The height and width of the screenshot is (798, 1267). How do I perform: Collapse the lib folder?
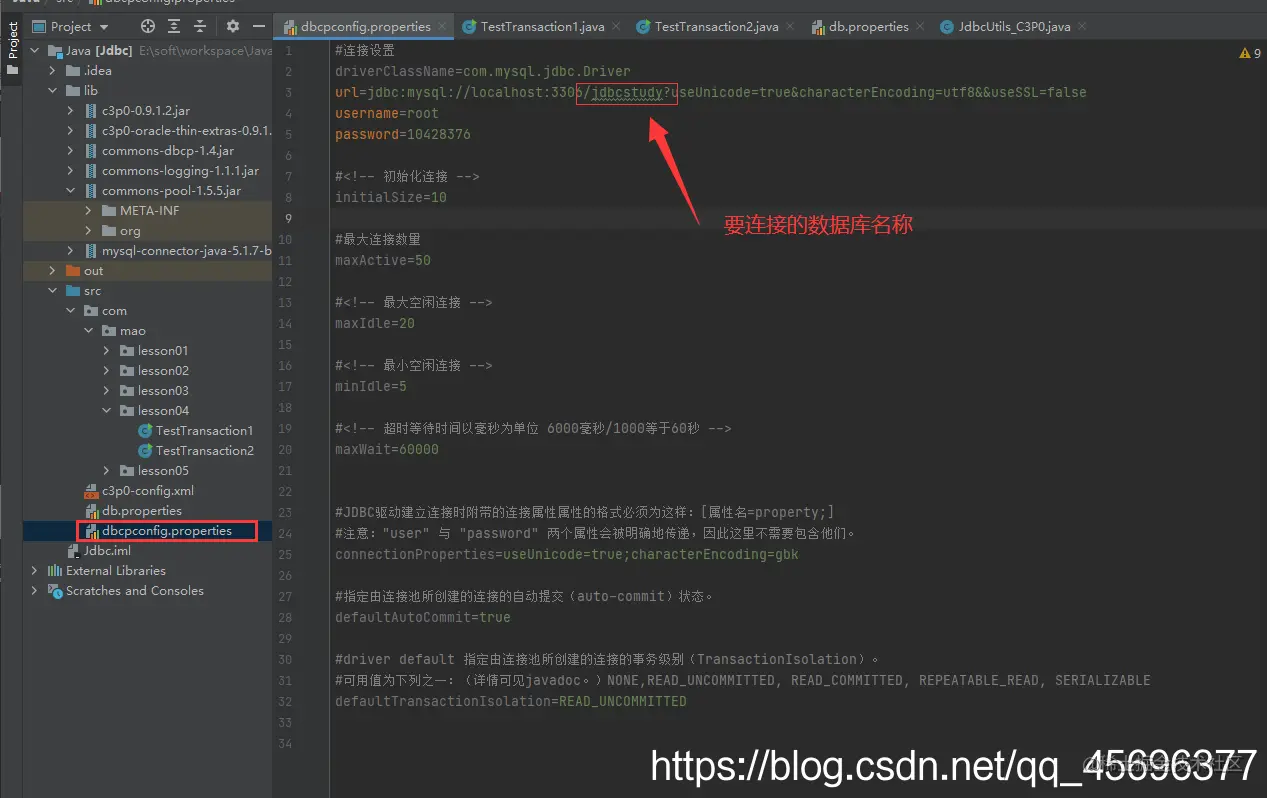[51, 90]
